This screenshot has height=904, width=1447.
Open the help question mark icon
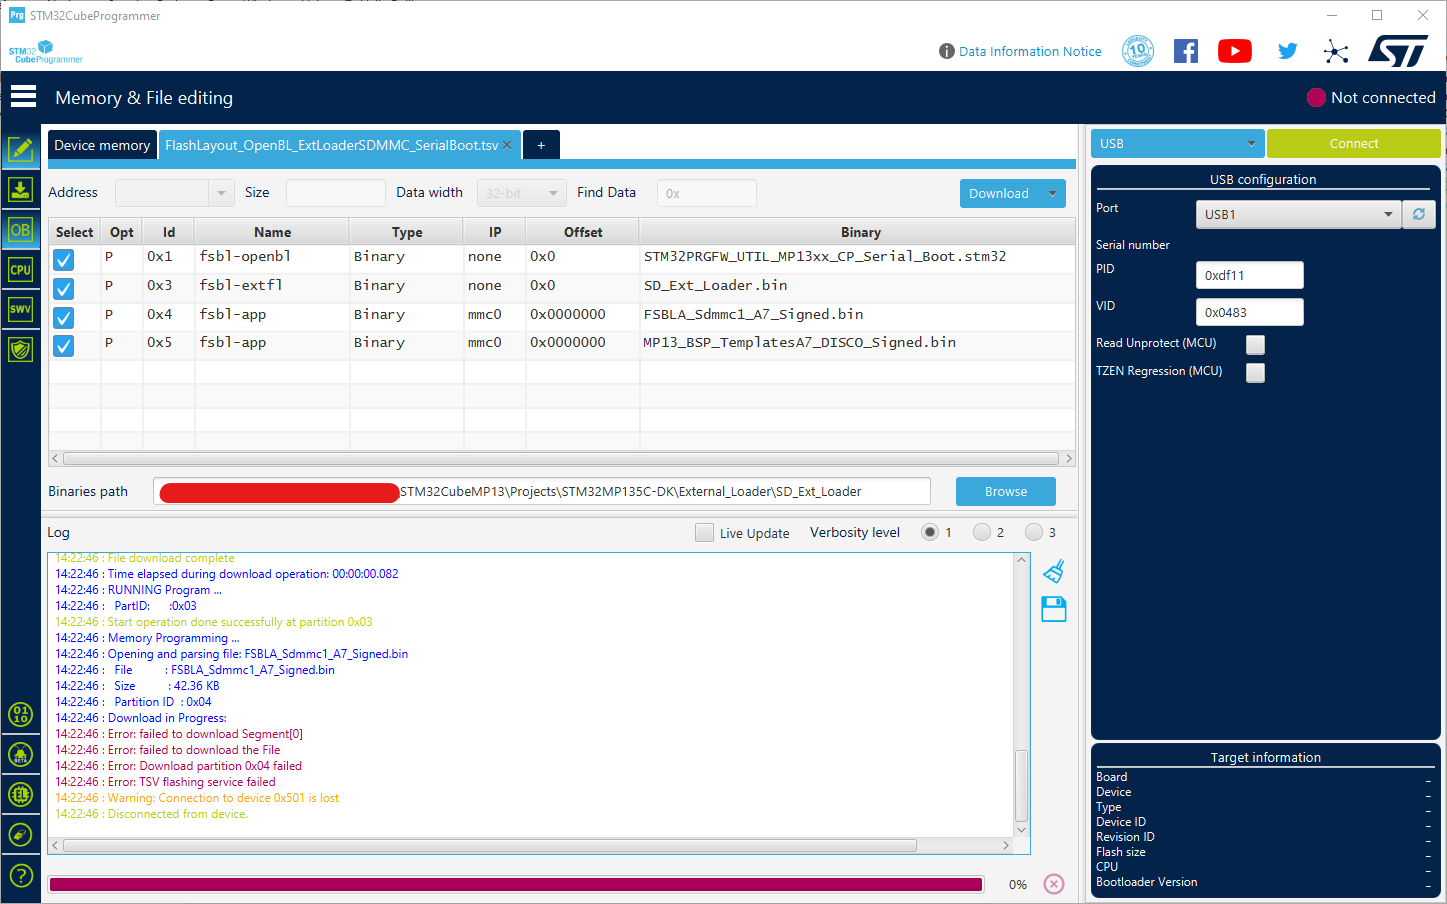pos(20,876)
